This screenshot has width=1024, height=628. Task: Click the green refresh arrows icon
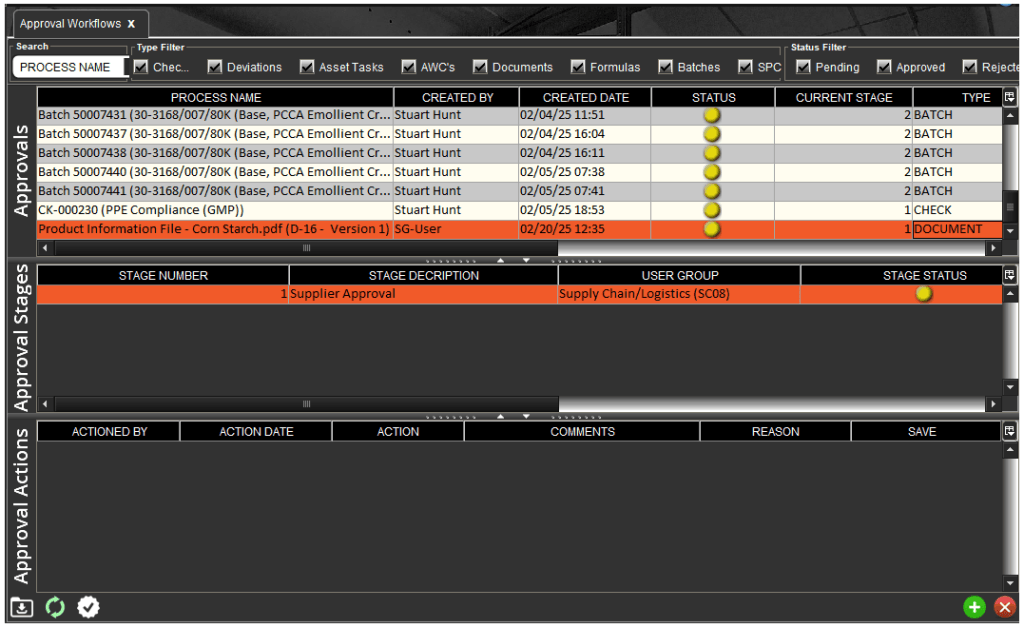point(55,607)
